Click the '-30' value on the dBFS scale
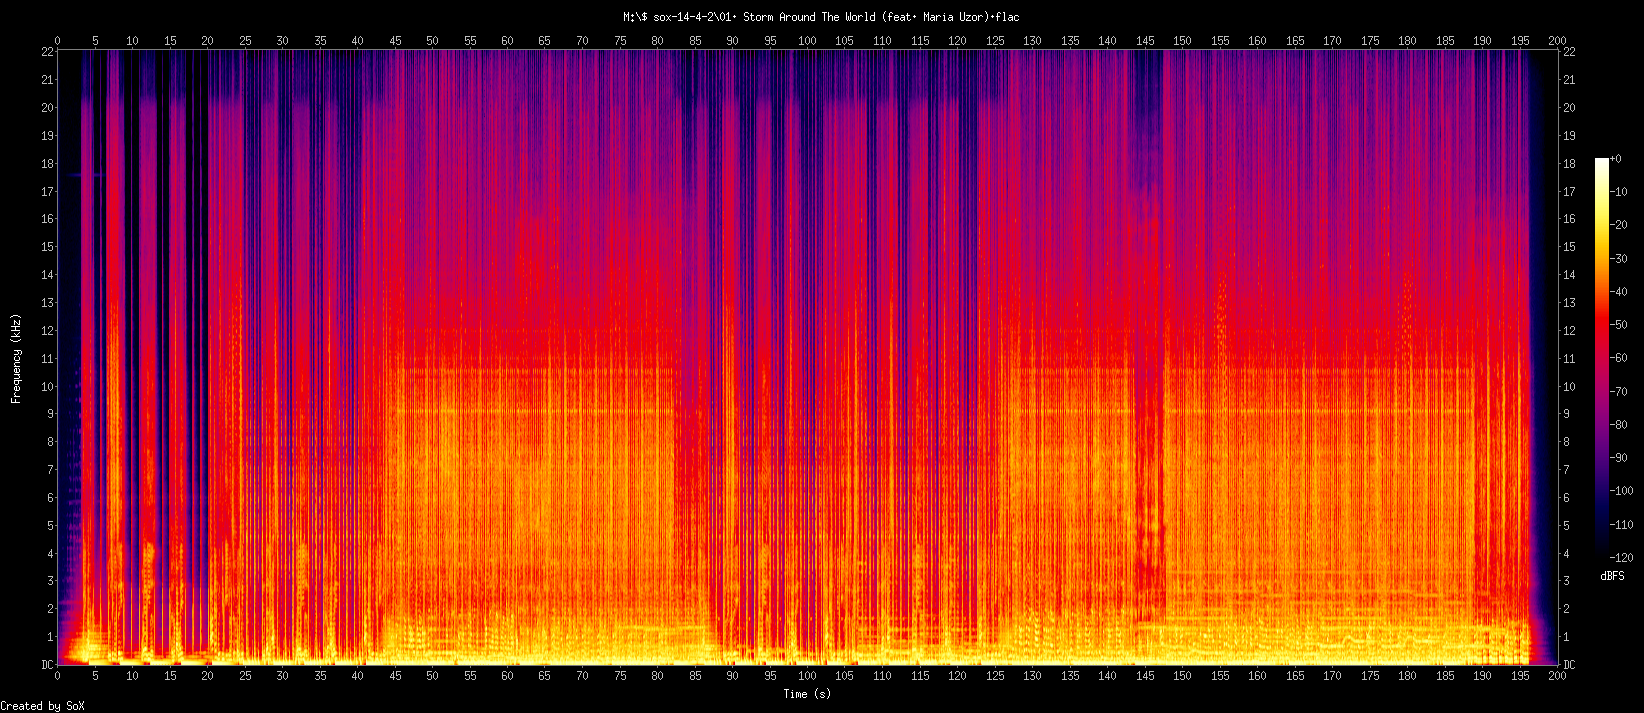1644x713 pixels. [1619, 259]
